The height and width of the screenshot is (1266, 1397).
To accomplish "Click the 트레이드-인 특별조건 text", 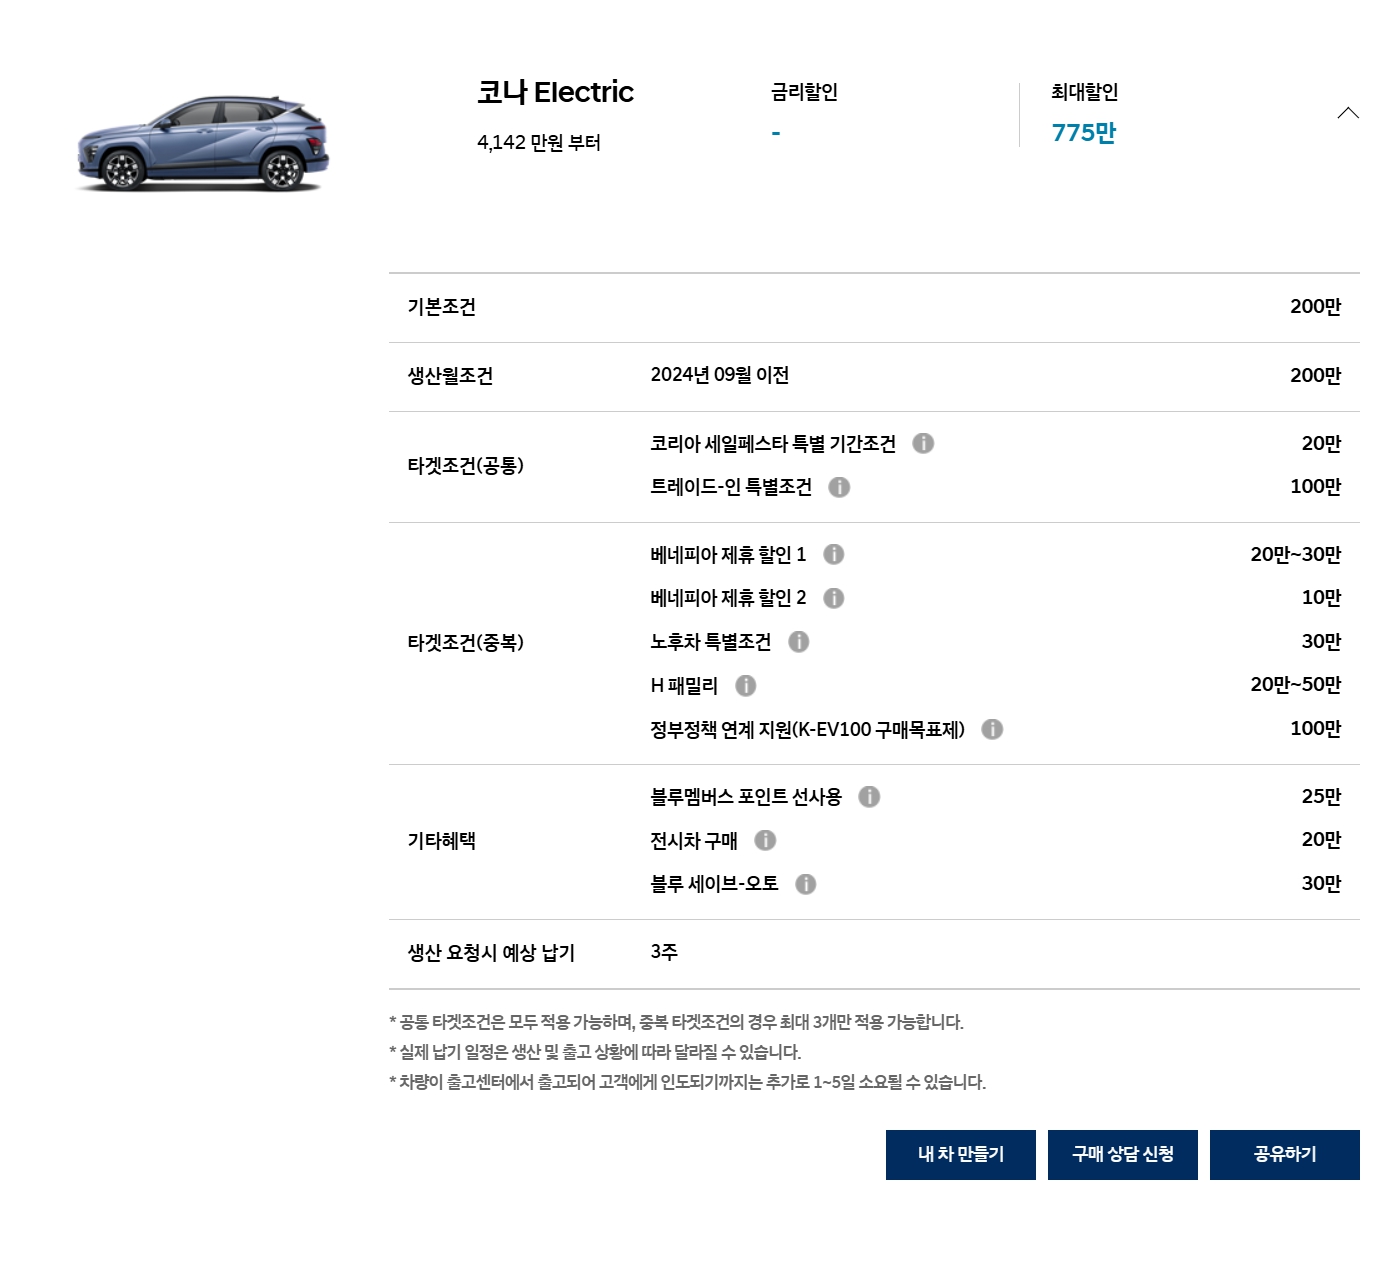I will click(x=731, y=487).
